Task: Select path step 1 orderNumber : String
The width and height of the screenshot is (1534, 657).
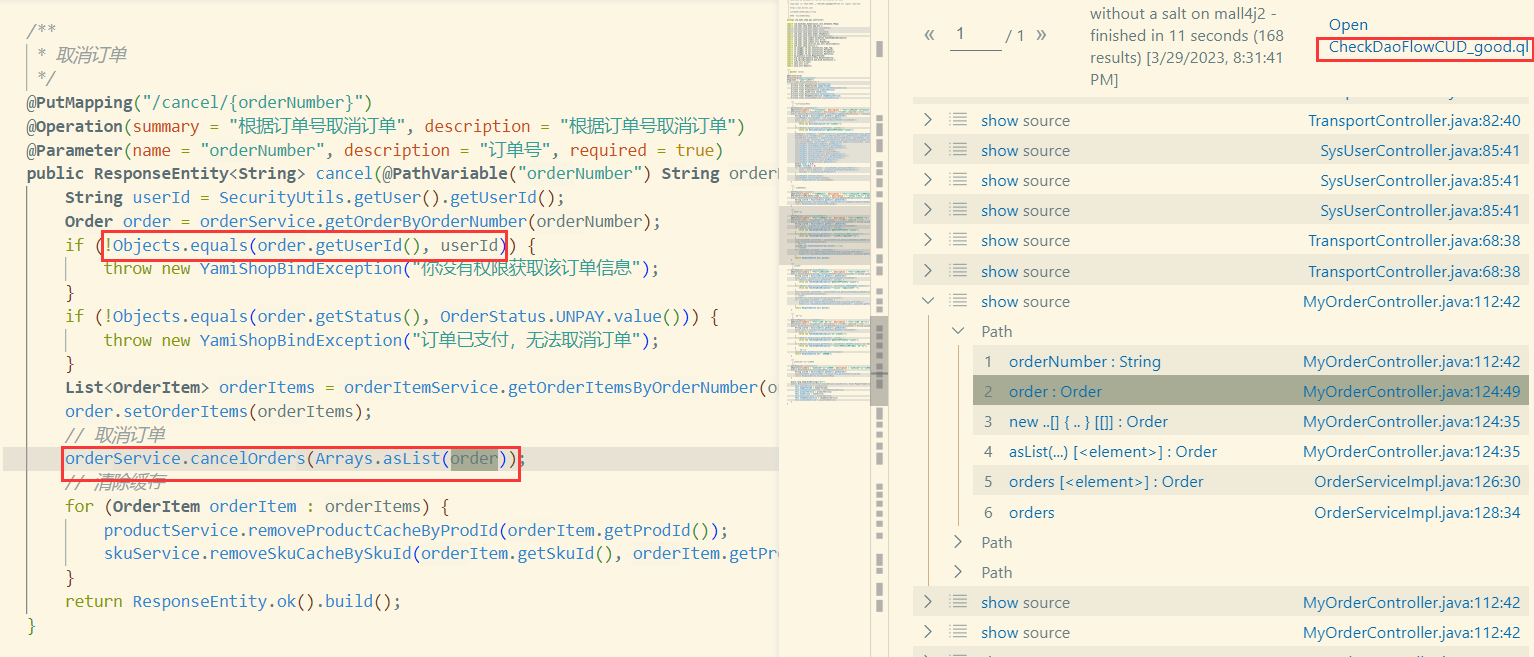Action: click(x=1084, y=362)
